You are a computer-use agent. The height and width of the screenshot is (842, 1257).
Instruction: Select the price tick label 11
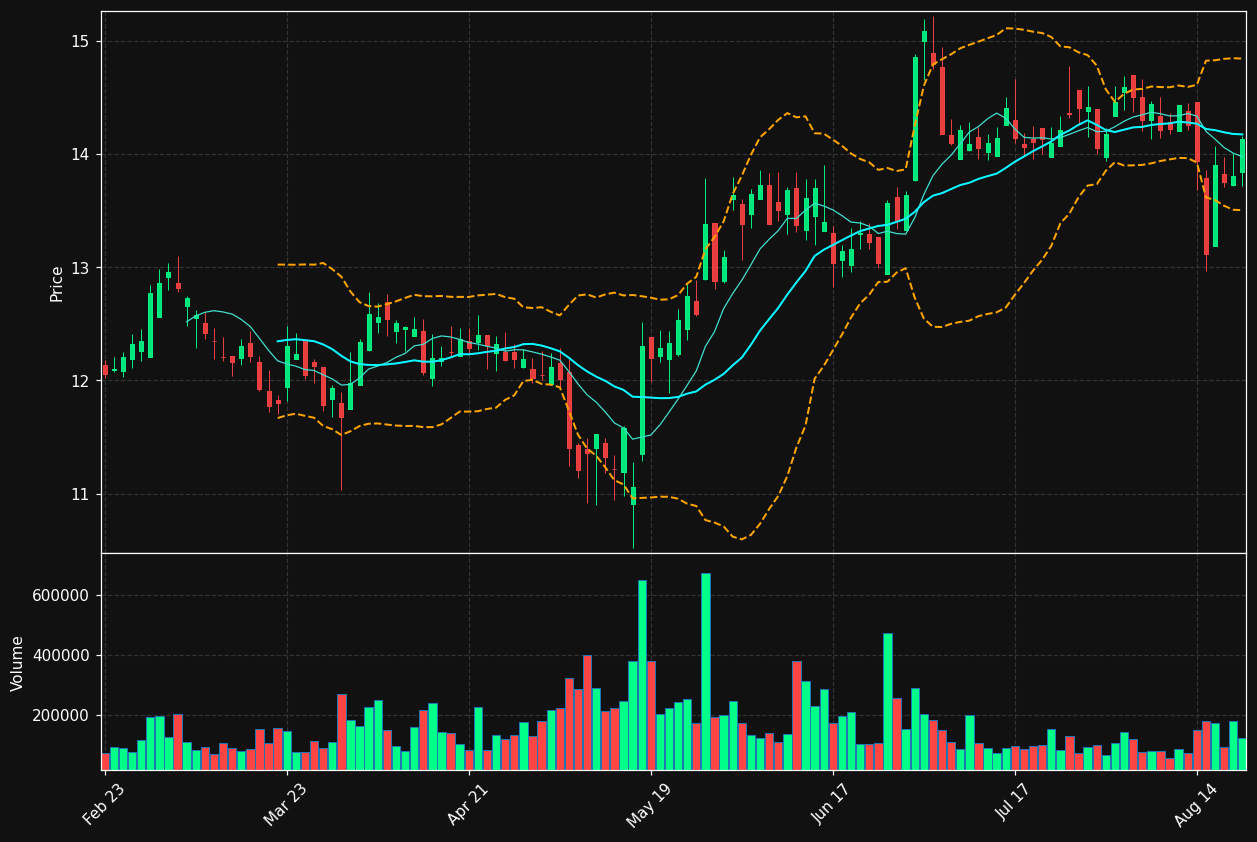click(80, 494)
